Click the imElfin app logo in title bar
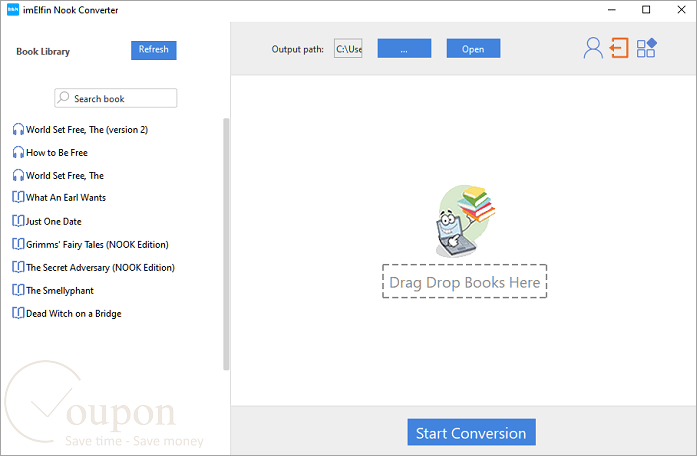 coord(13,9)
